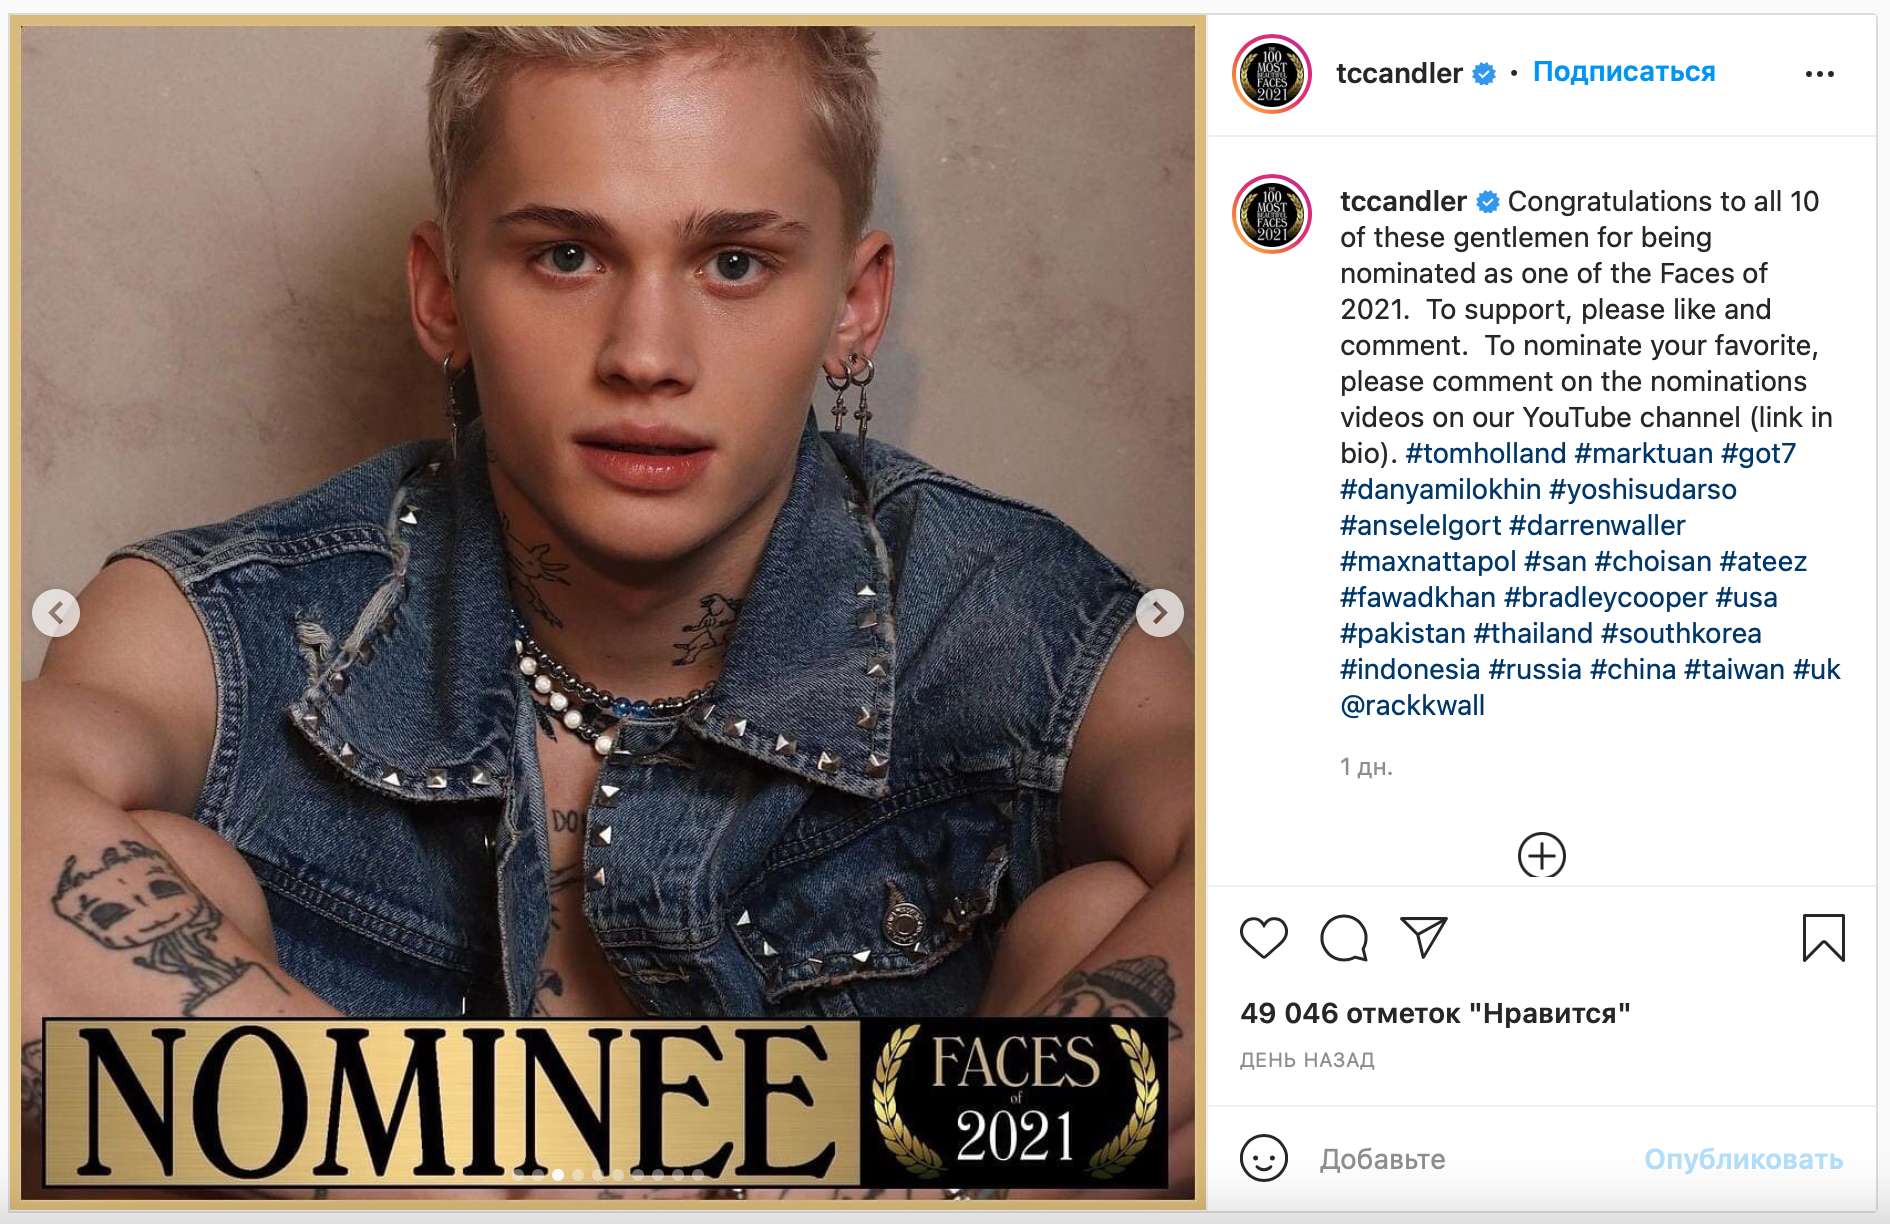Open tccandler username in header
This screenshot has height=1224, width=1890.
tap(1399, 73)
